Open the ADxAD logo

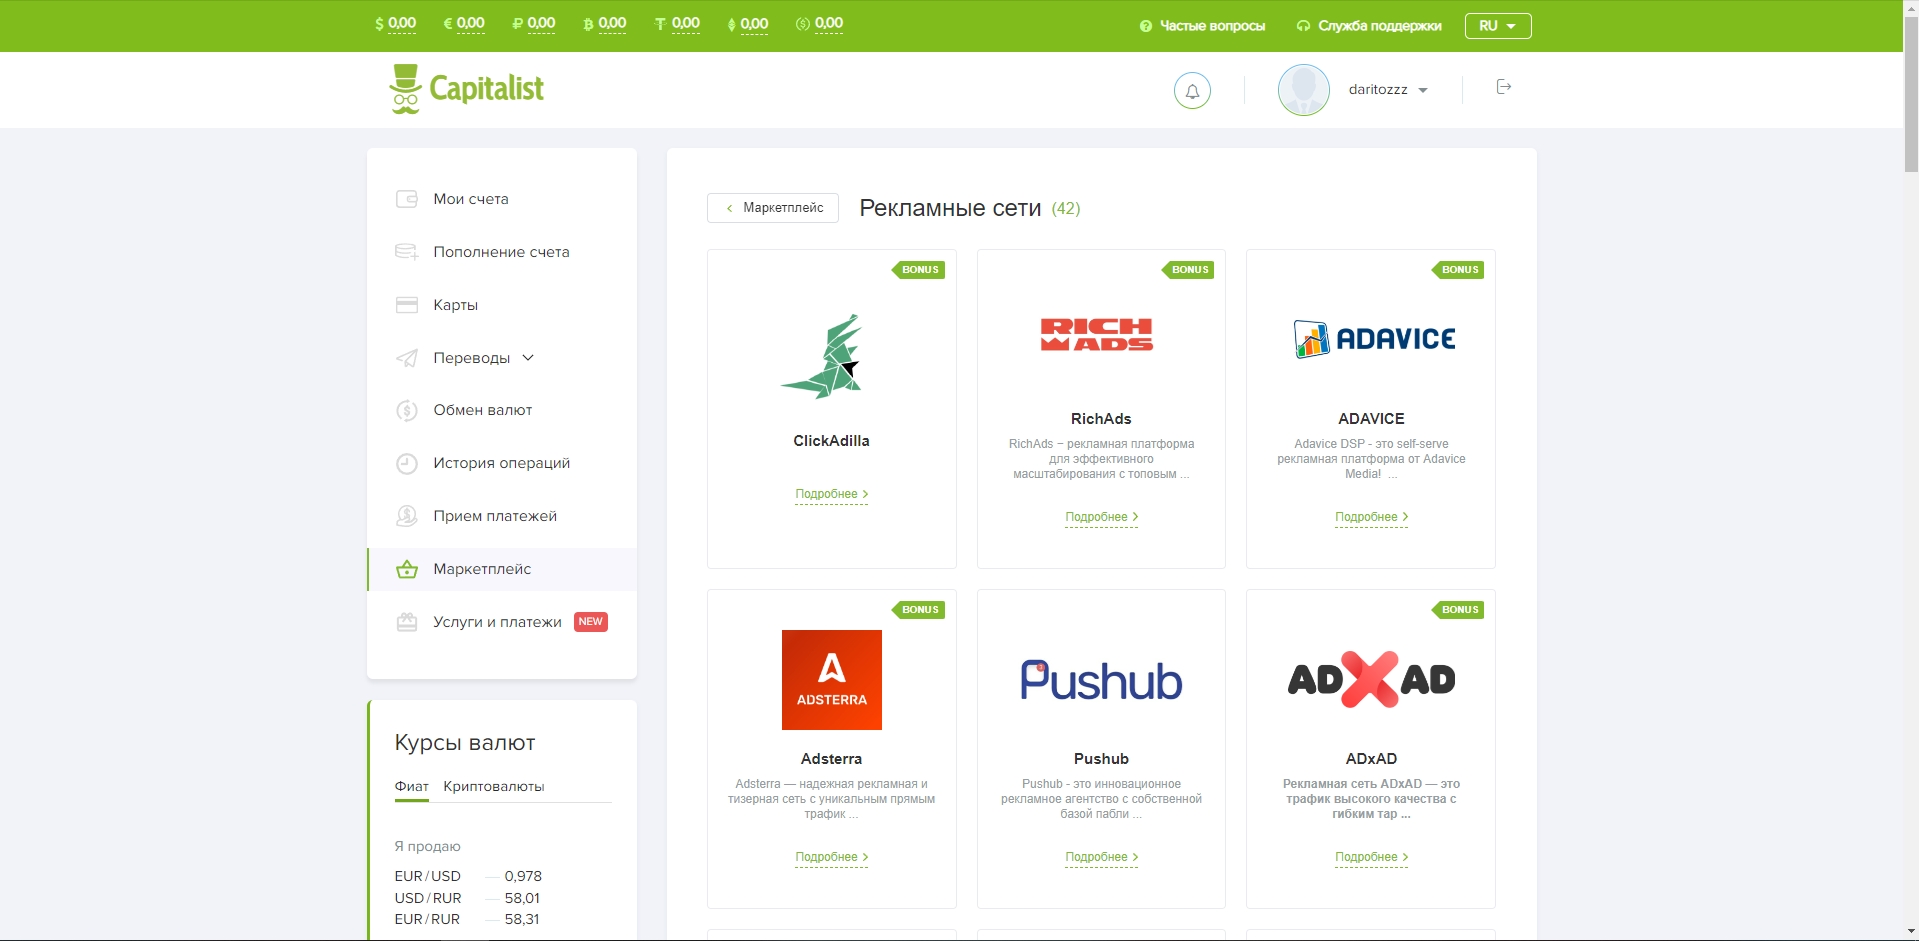(1371, 680)
